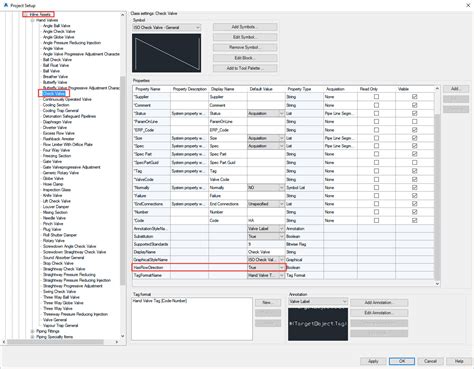
Task: Toggle Visible checkbox for Comment row
Action: pyautogui.click(x=414, y=105)
